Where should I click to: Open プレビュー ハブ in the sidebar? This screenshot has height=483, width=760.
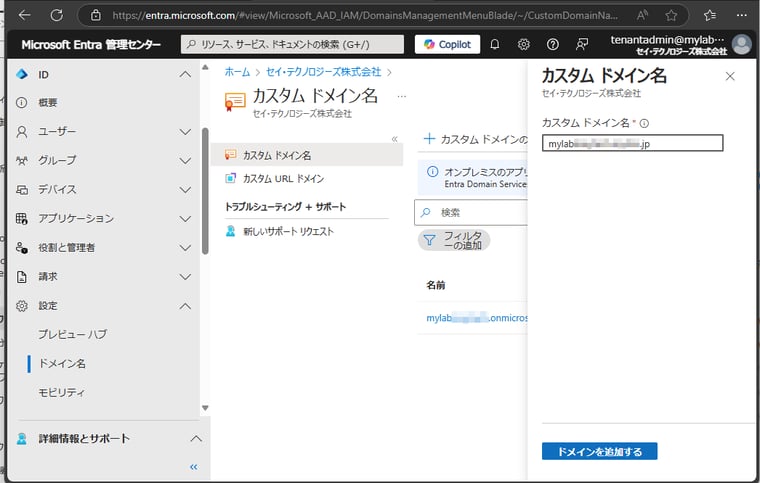pos(72,334)
